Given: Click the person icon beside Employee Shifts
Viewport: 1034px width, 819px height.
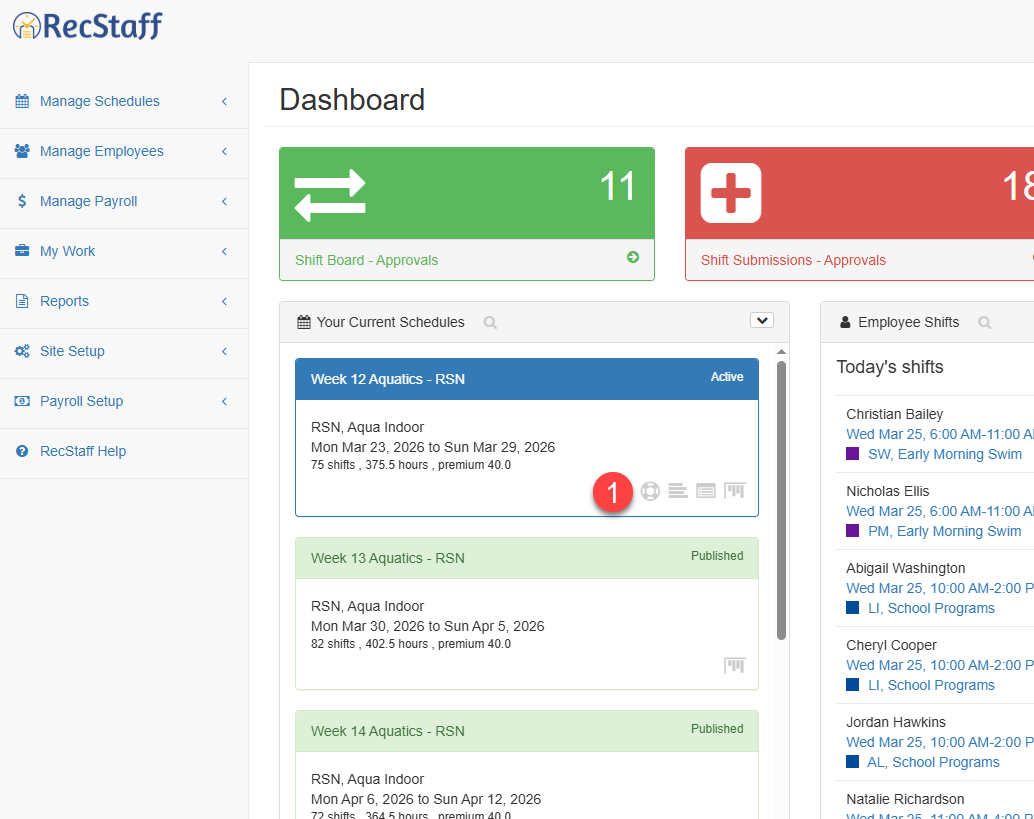Looking at the screenshot, I should point(845,322).
